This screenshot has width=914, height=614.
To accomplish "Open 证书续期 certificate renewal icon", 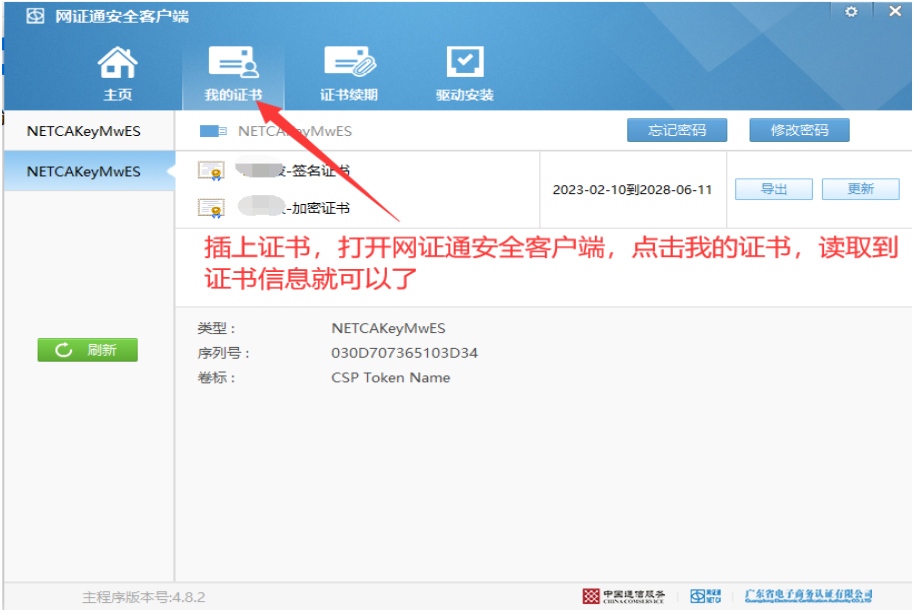I will (349, 65).
